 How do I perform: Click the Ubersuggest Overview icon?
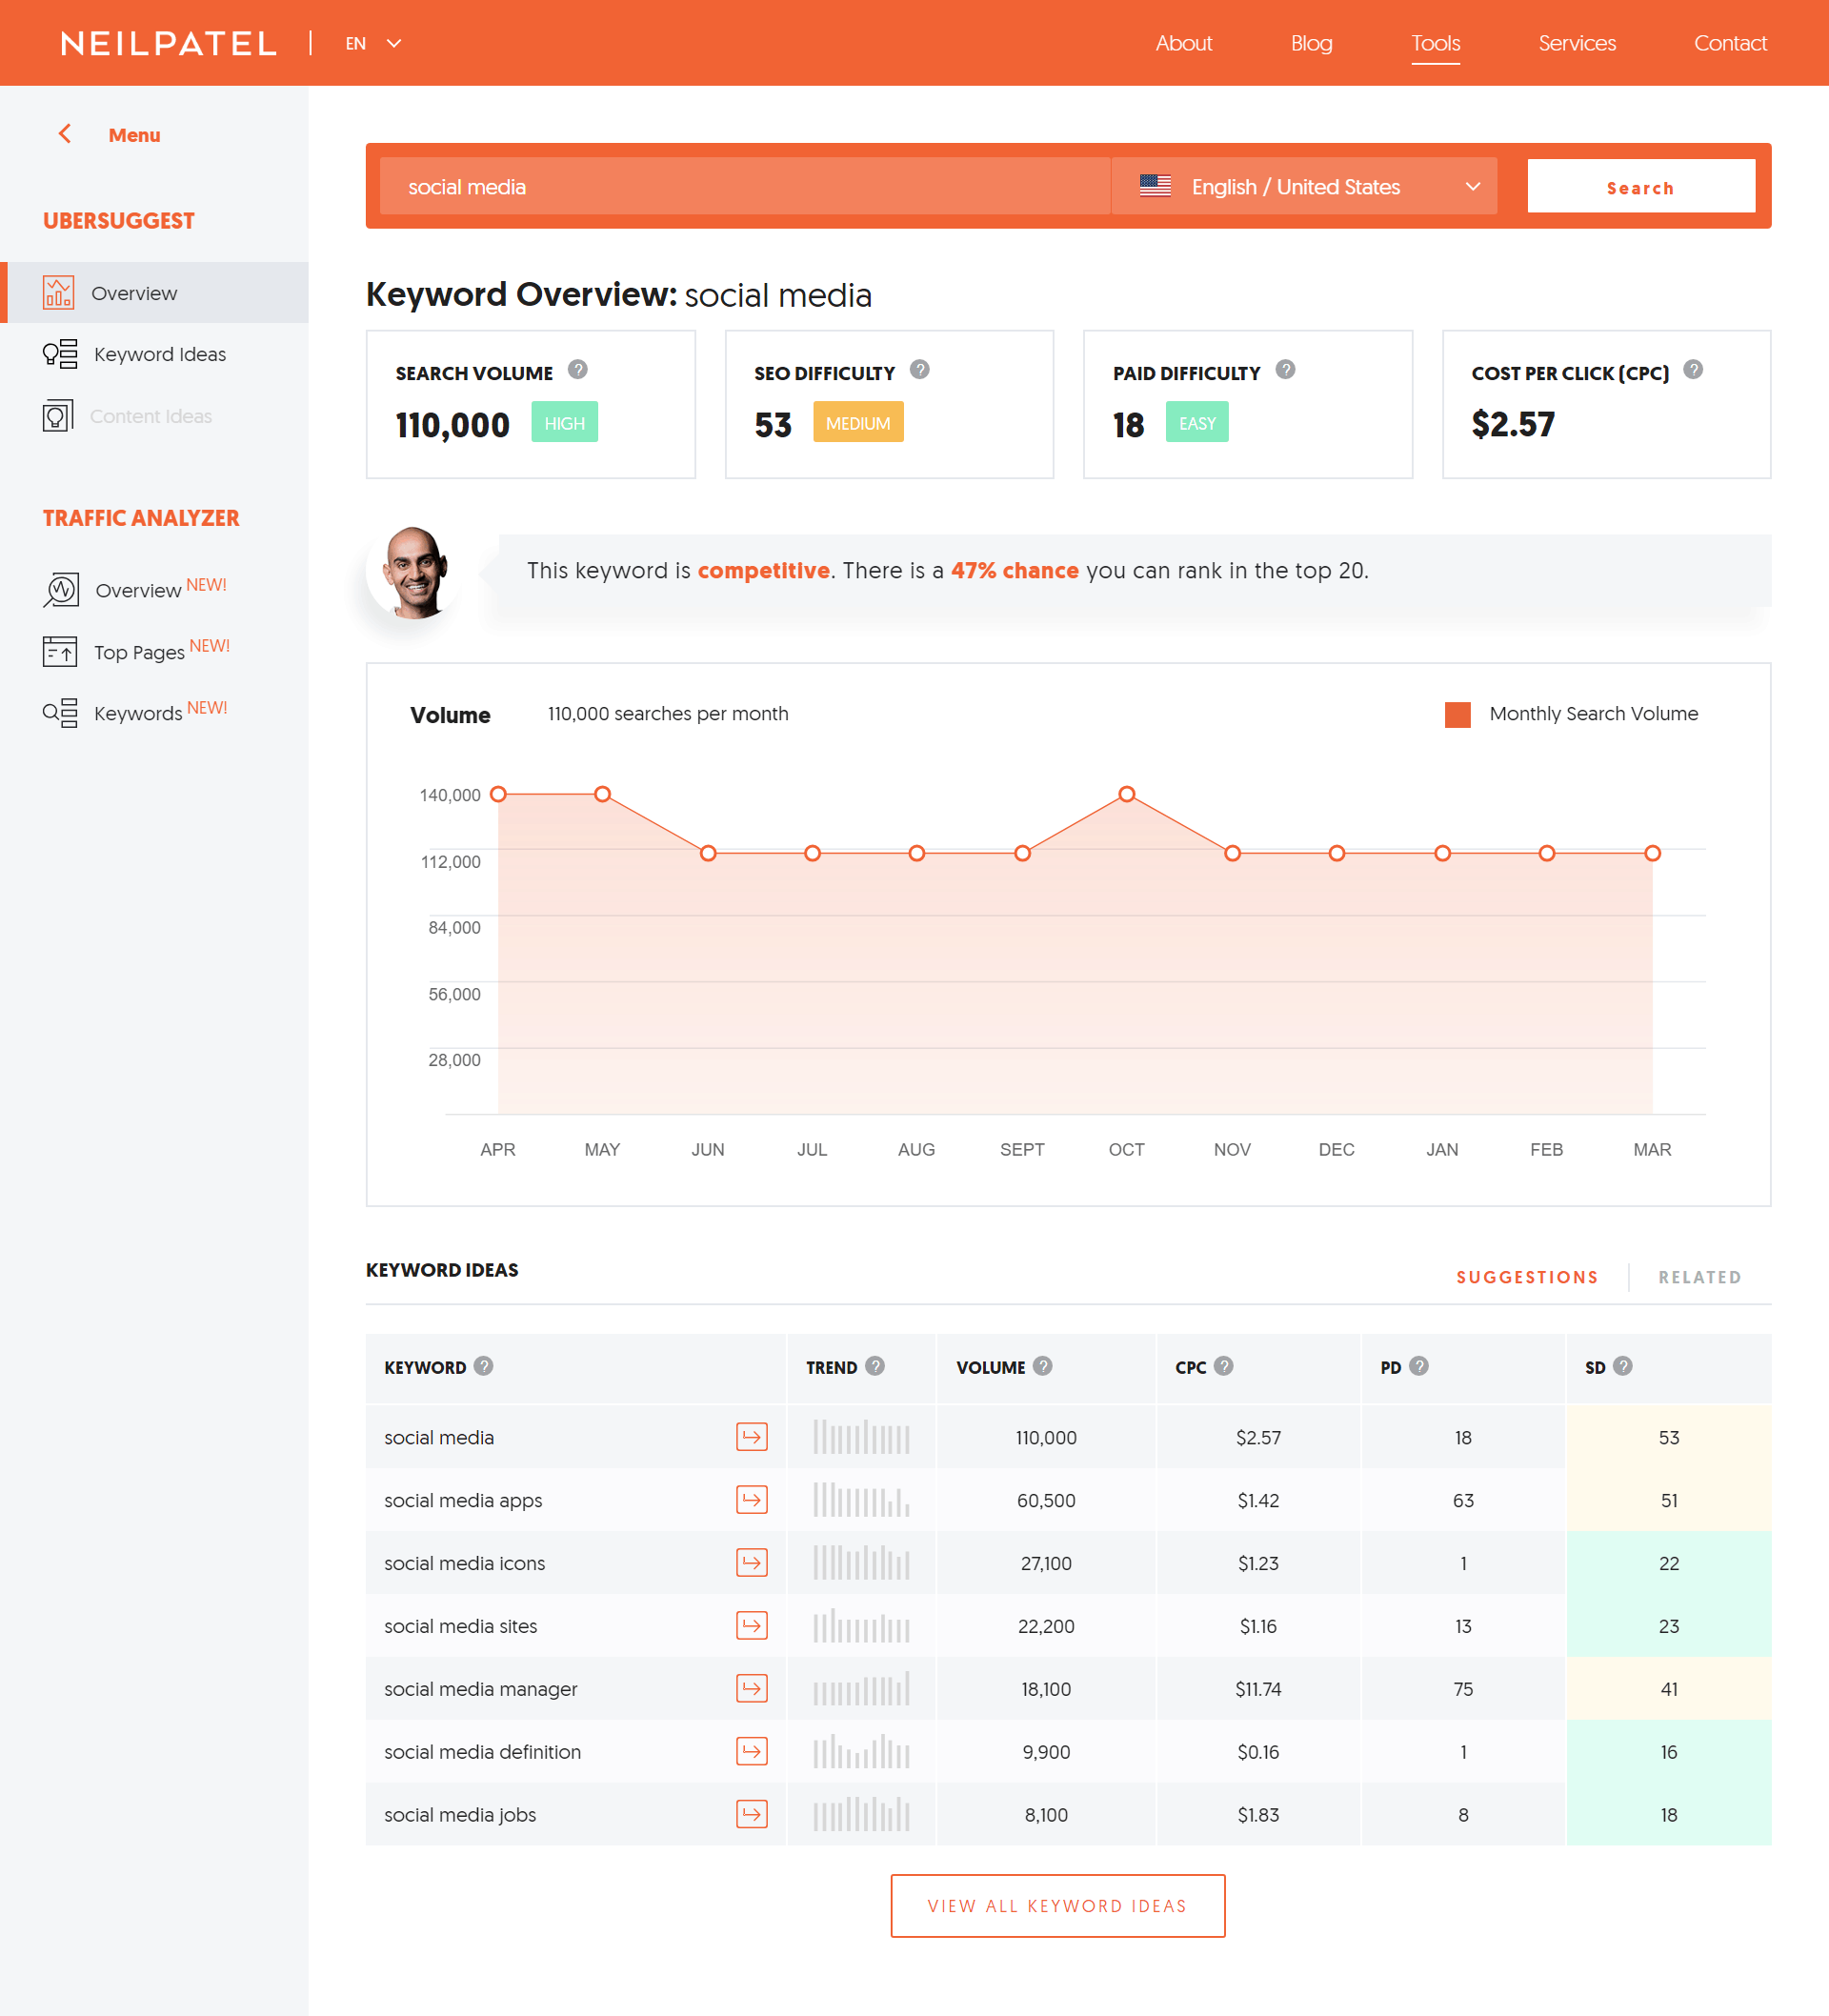click(x=58, y=292)
